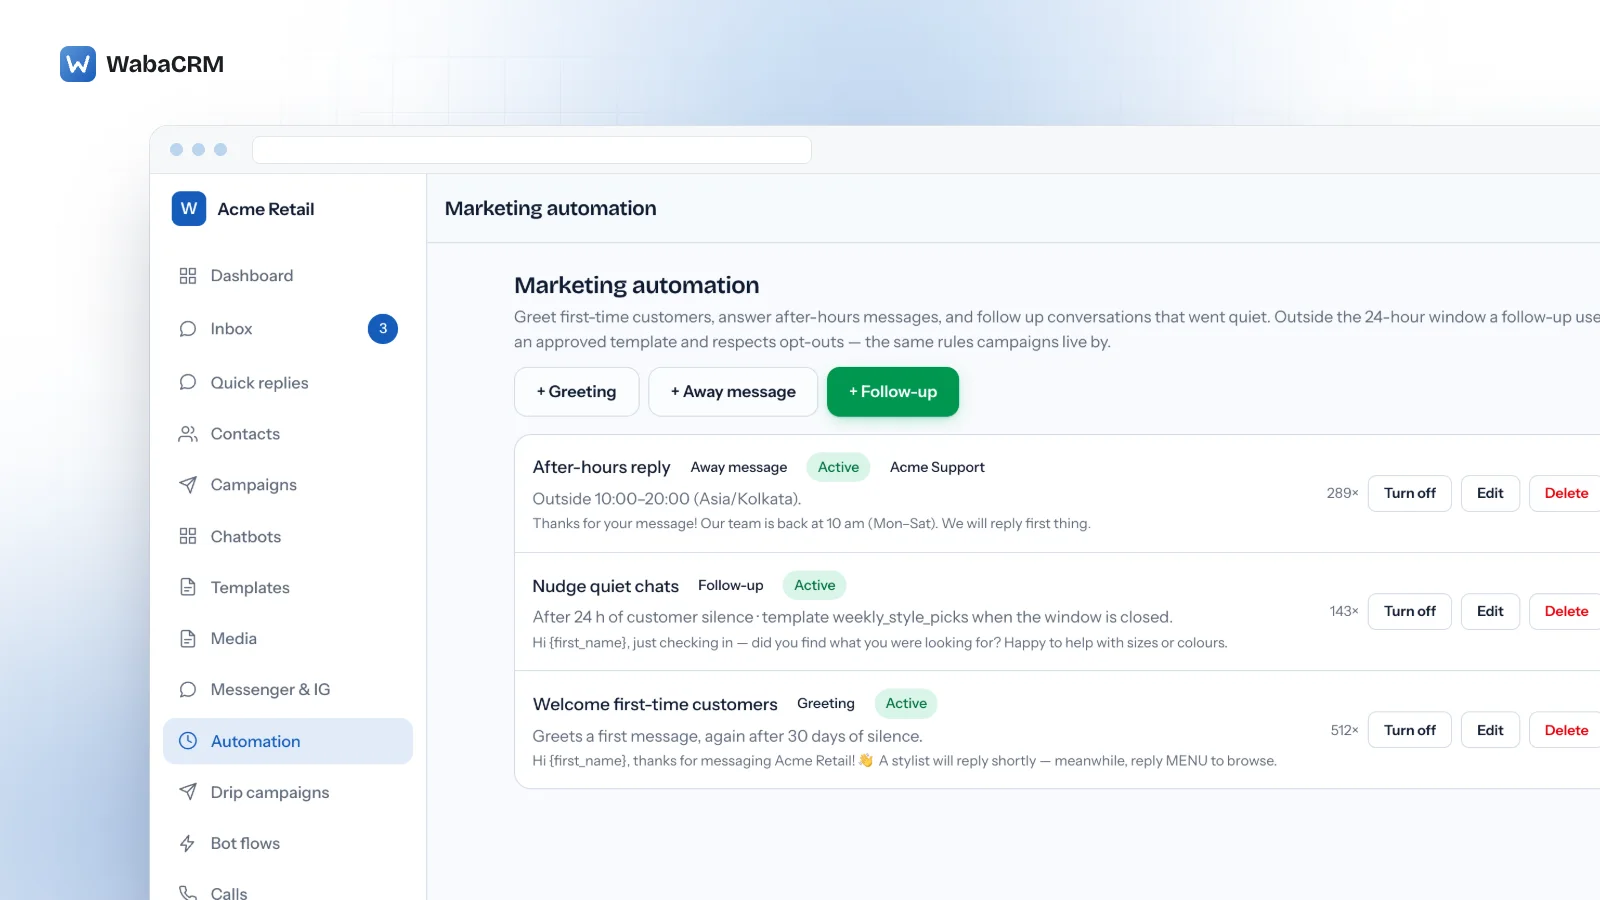Click the Calls phone icon
Screen dimensions: 1600x900
point(188,893)
